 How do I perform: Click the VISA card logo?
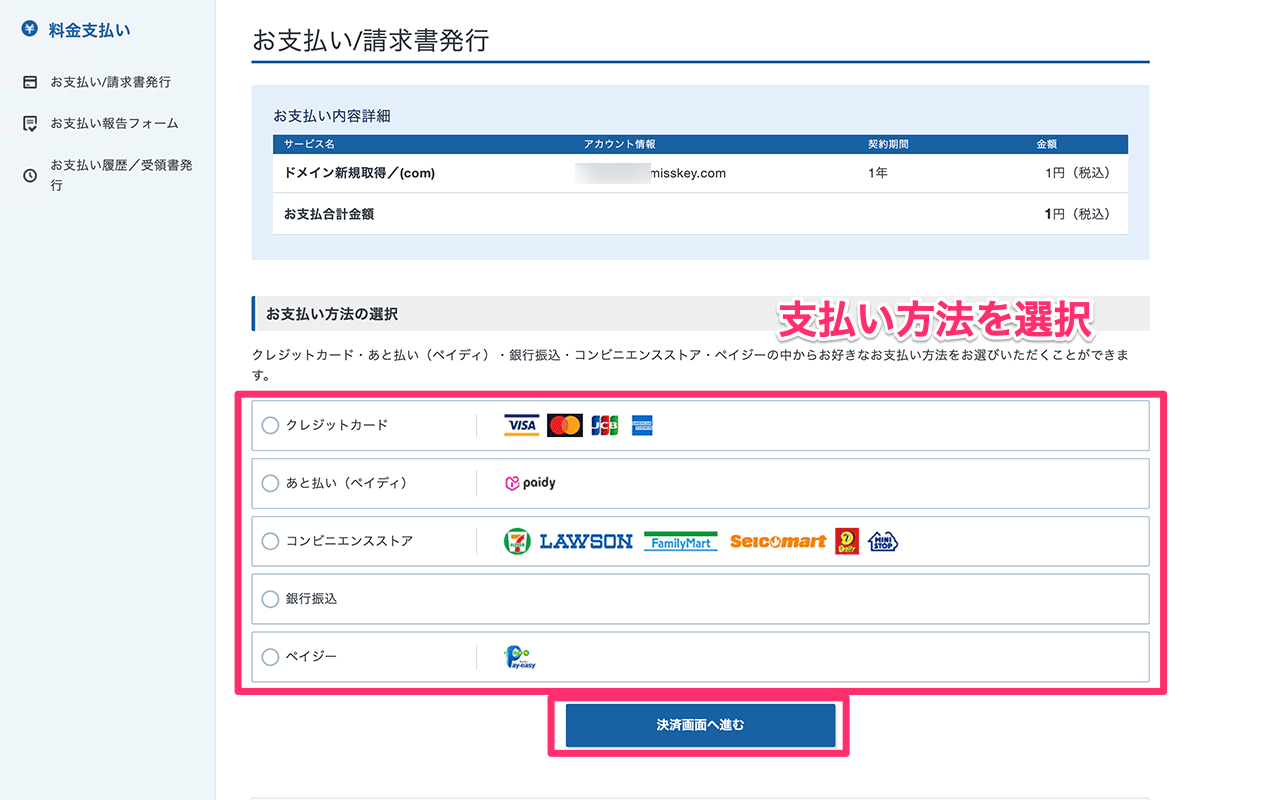pyautogui.click(x=521, y=426)
